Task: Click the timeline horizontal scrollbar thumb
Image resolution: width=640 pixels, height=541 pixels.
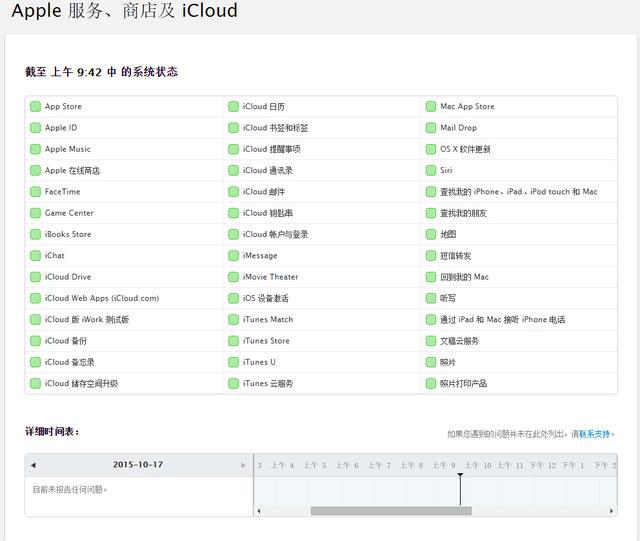Action: 391,511
